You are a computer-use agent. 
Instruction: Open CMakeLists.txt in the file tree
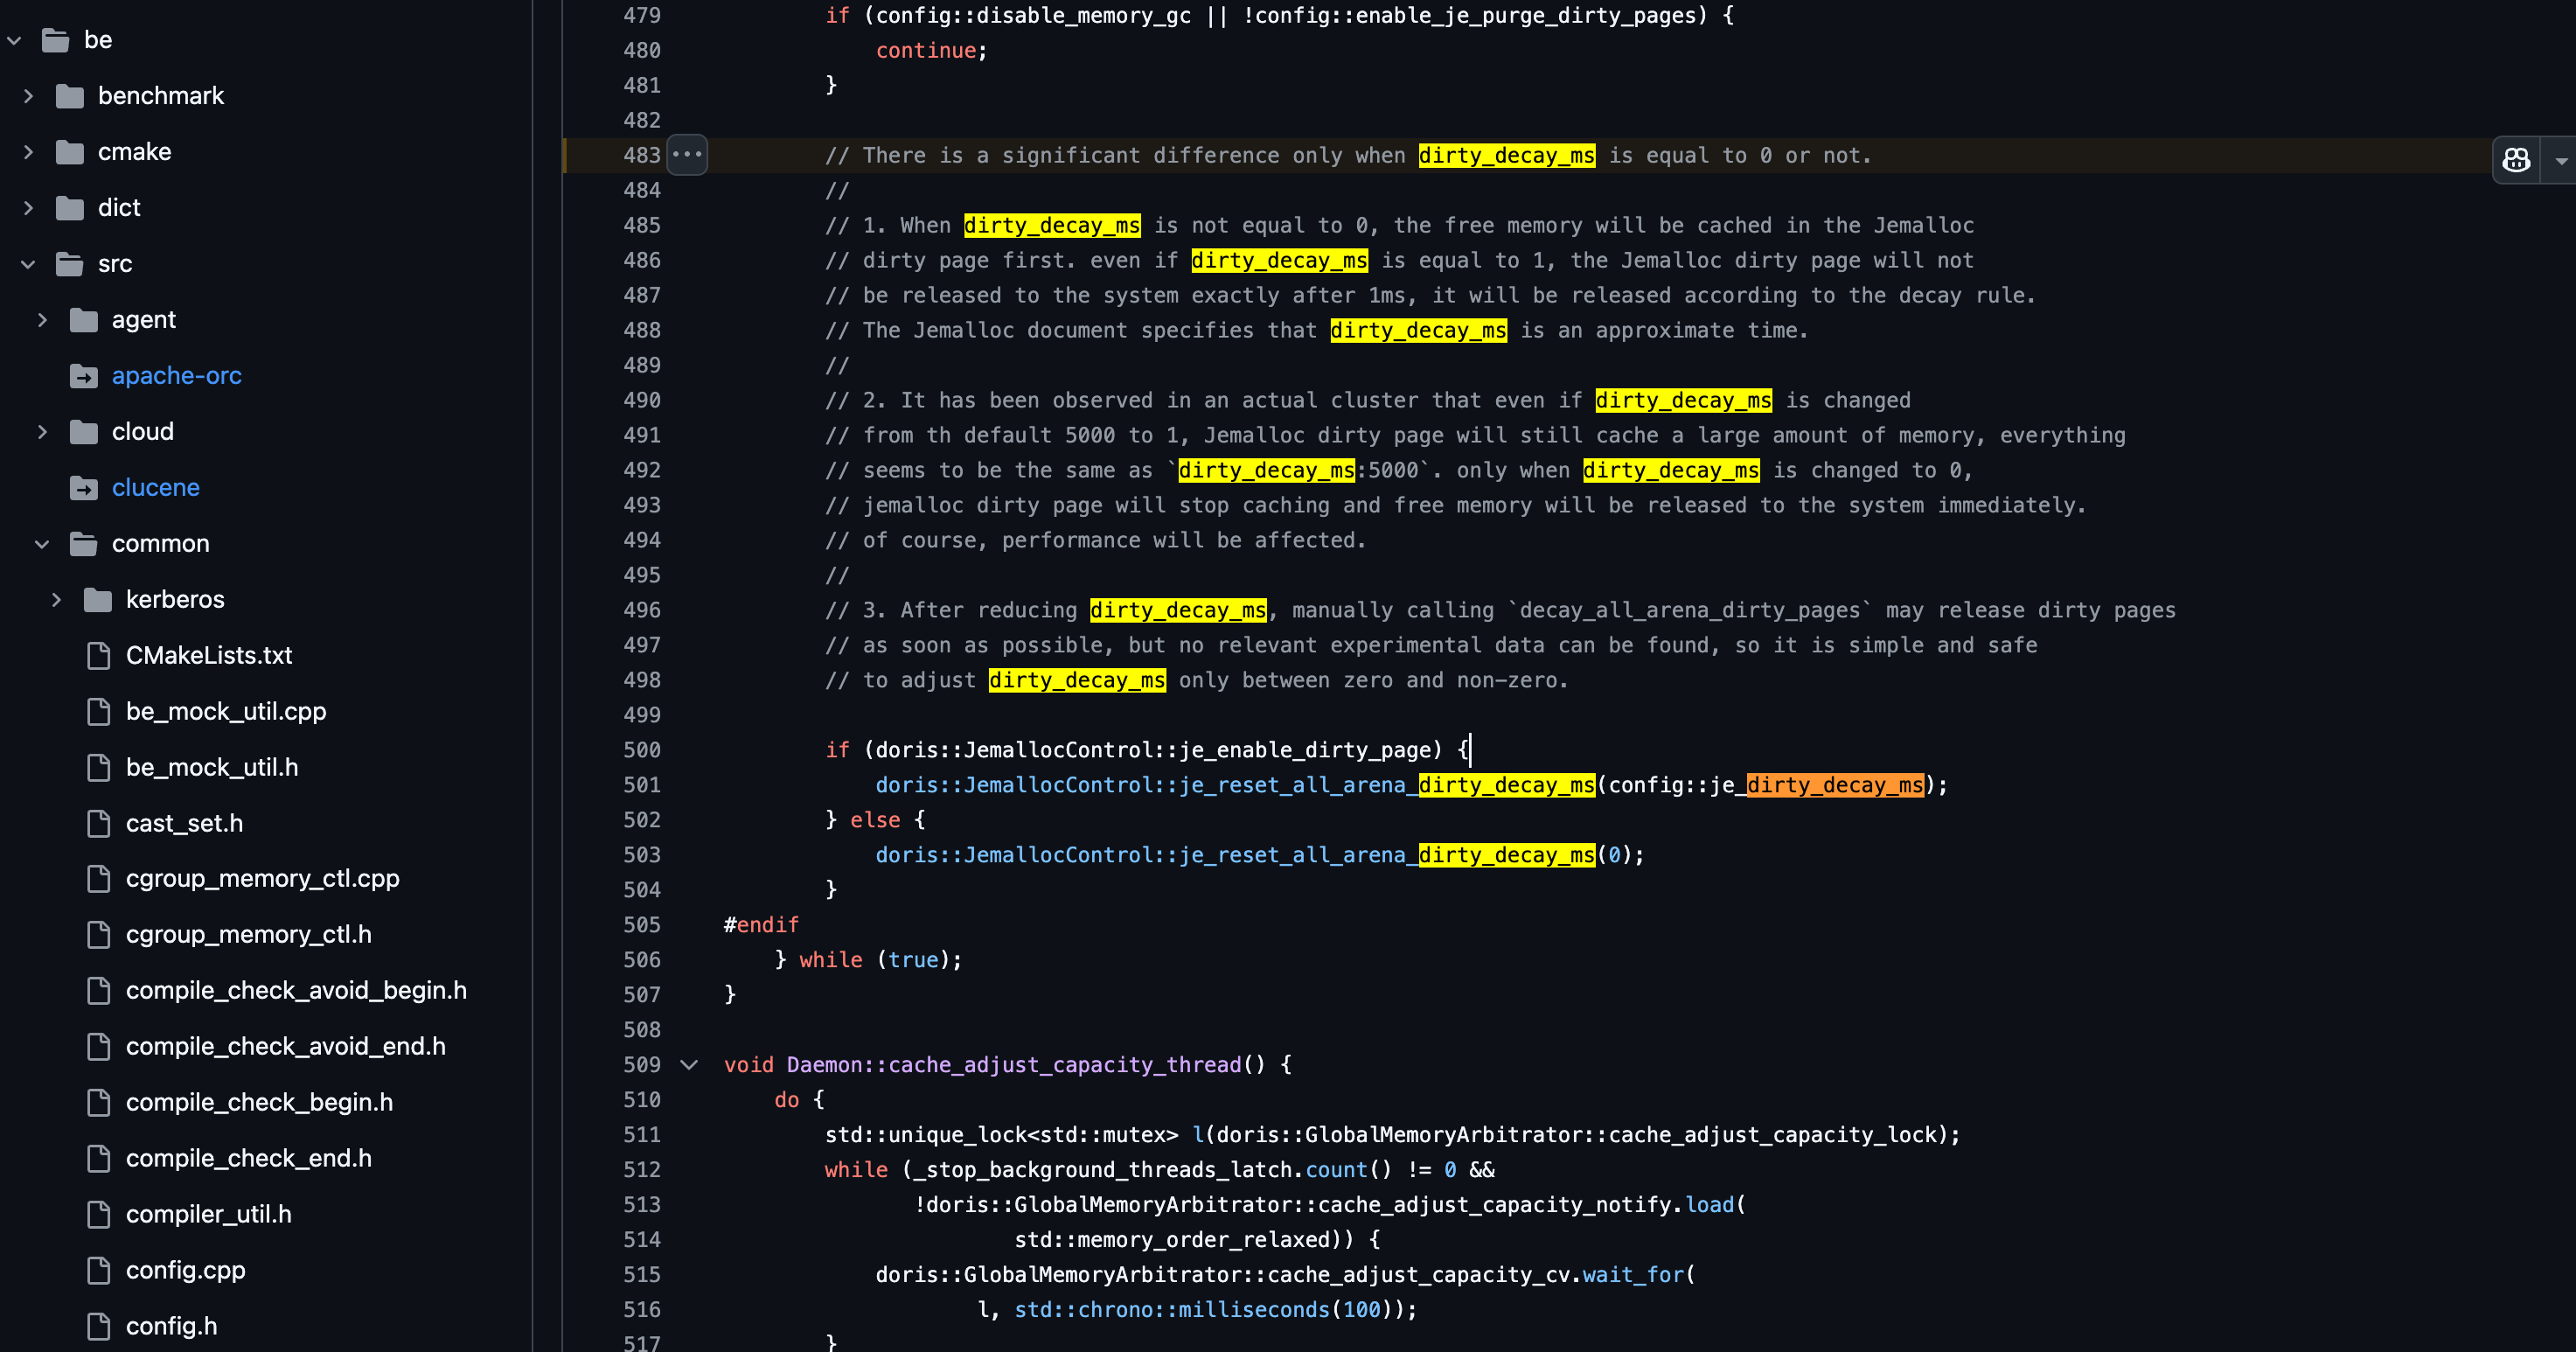pos(209,656)
